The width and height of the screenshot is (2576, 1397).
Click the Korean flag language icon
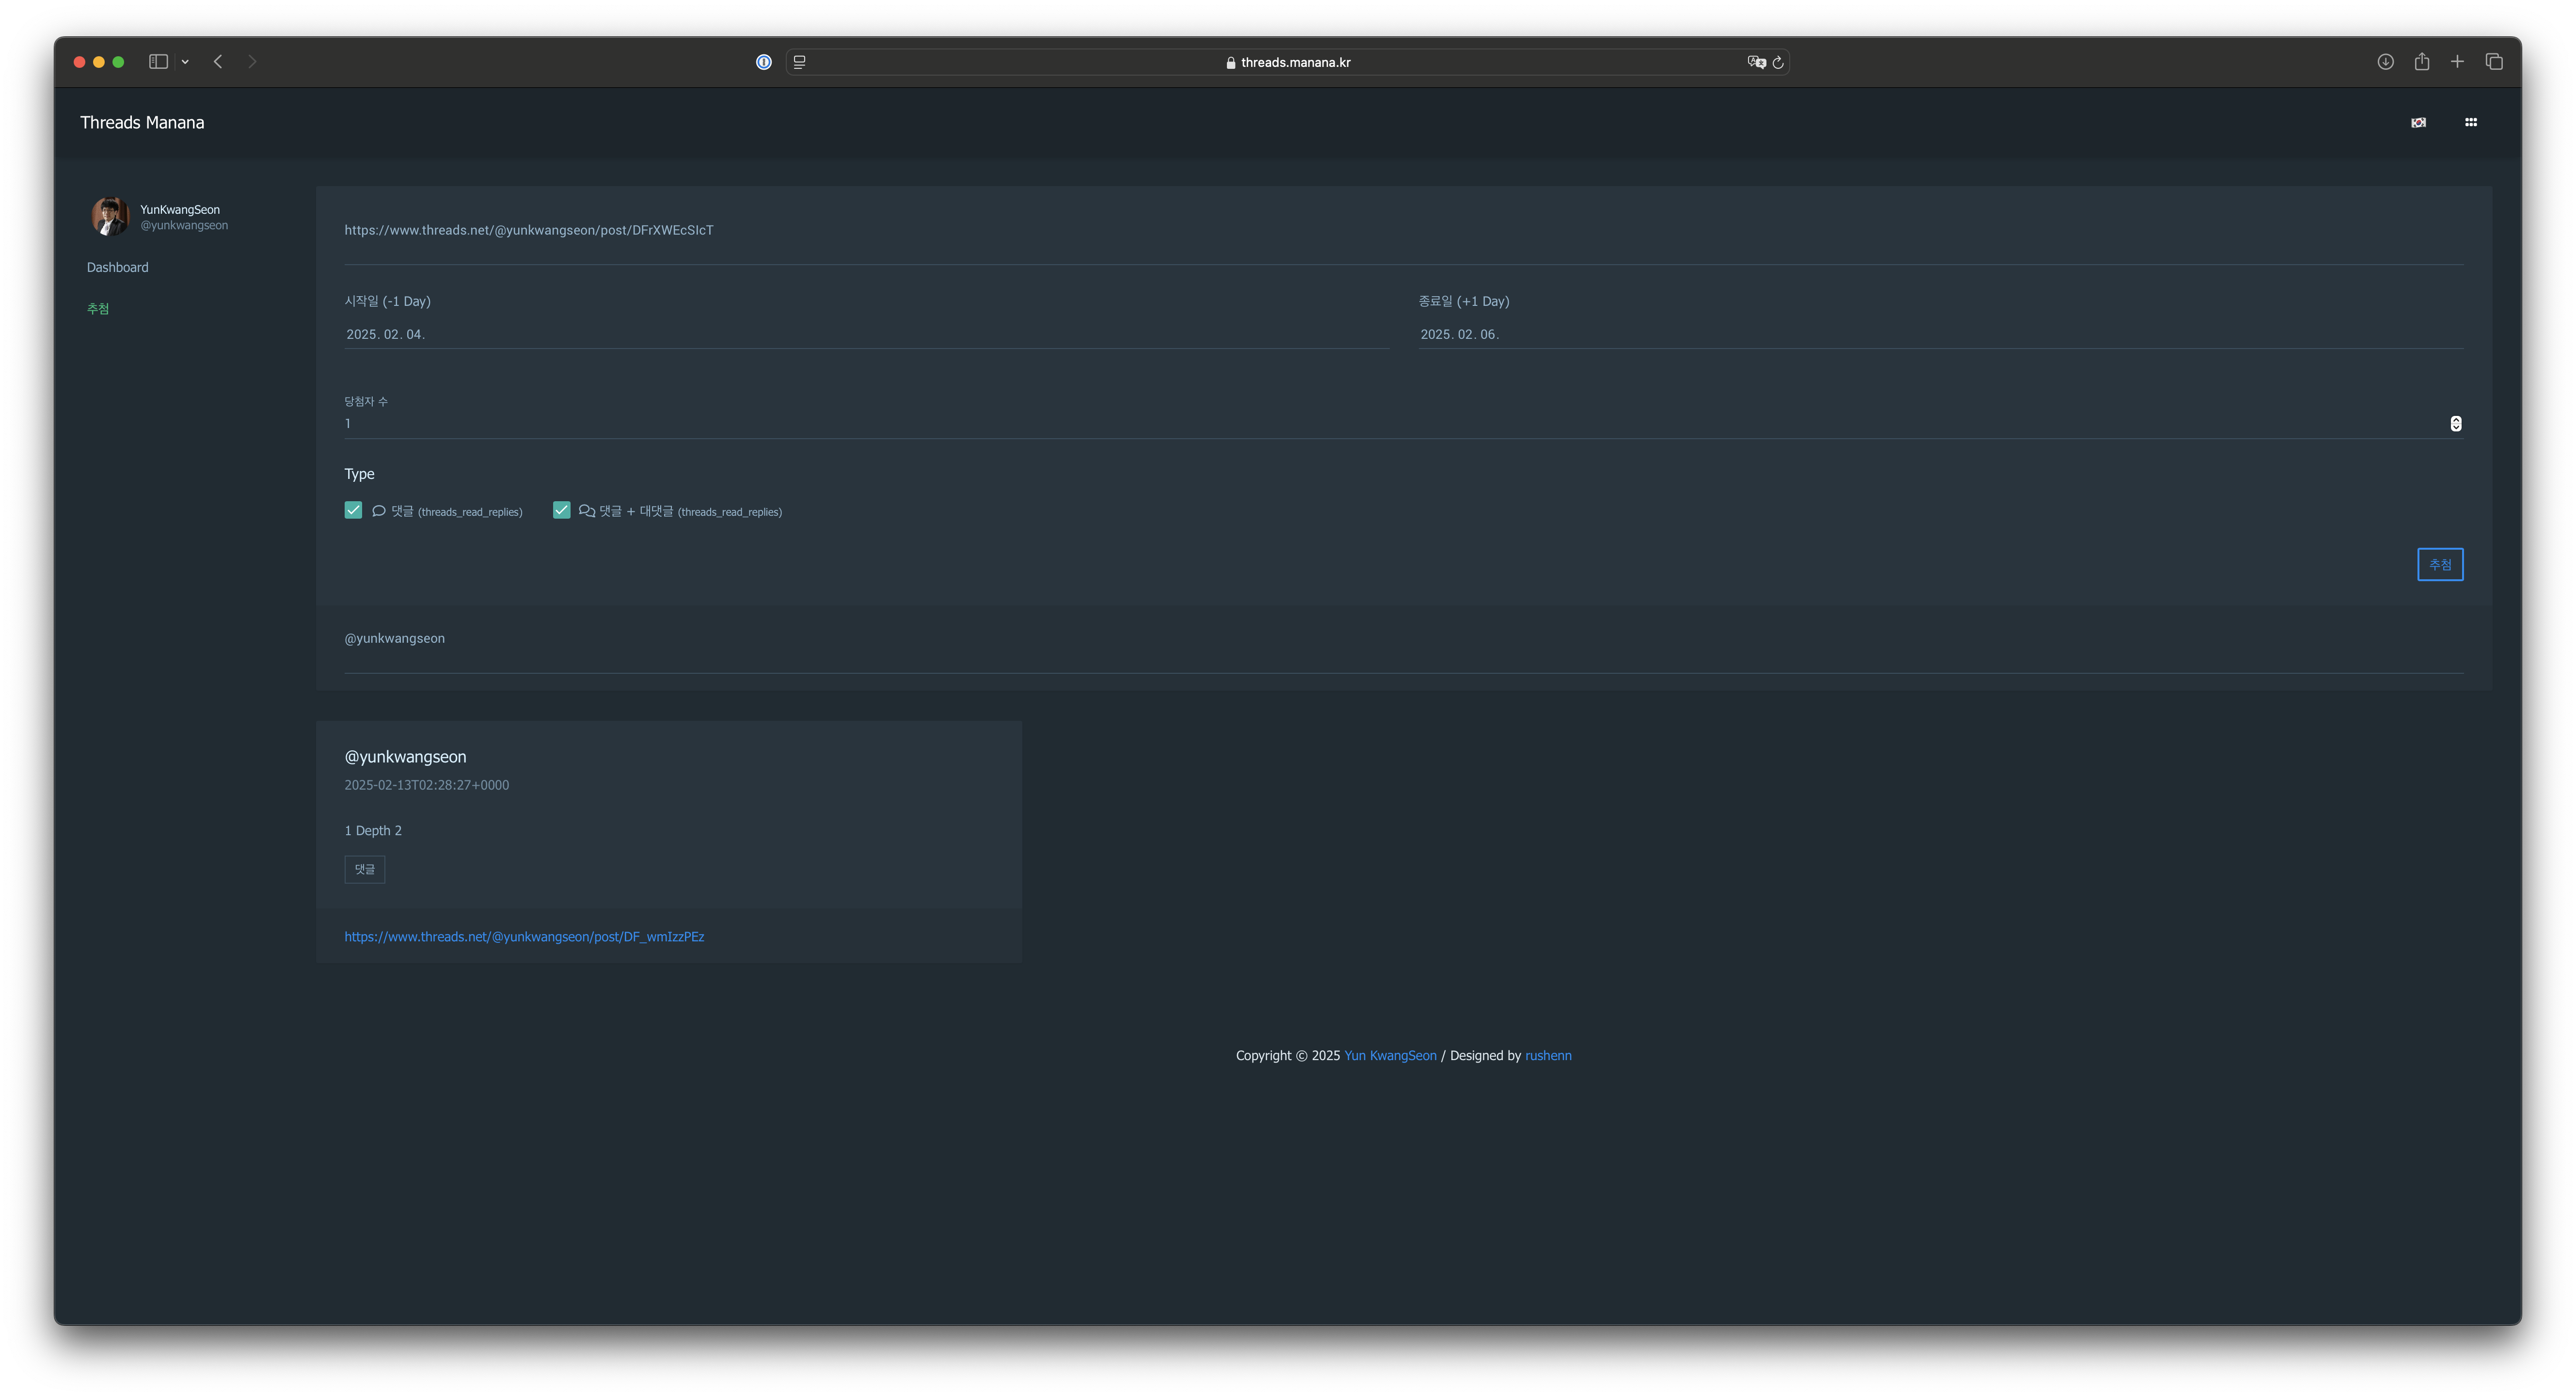2418,123
